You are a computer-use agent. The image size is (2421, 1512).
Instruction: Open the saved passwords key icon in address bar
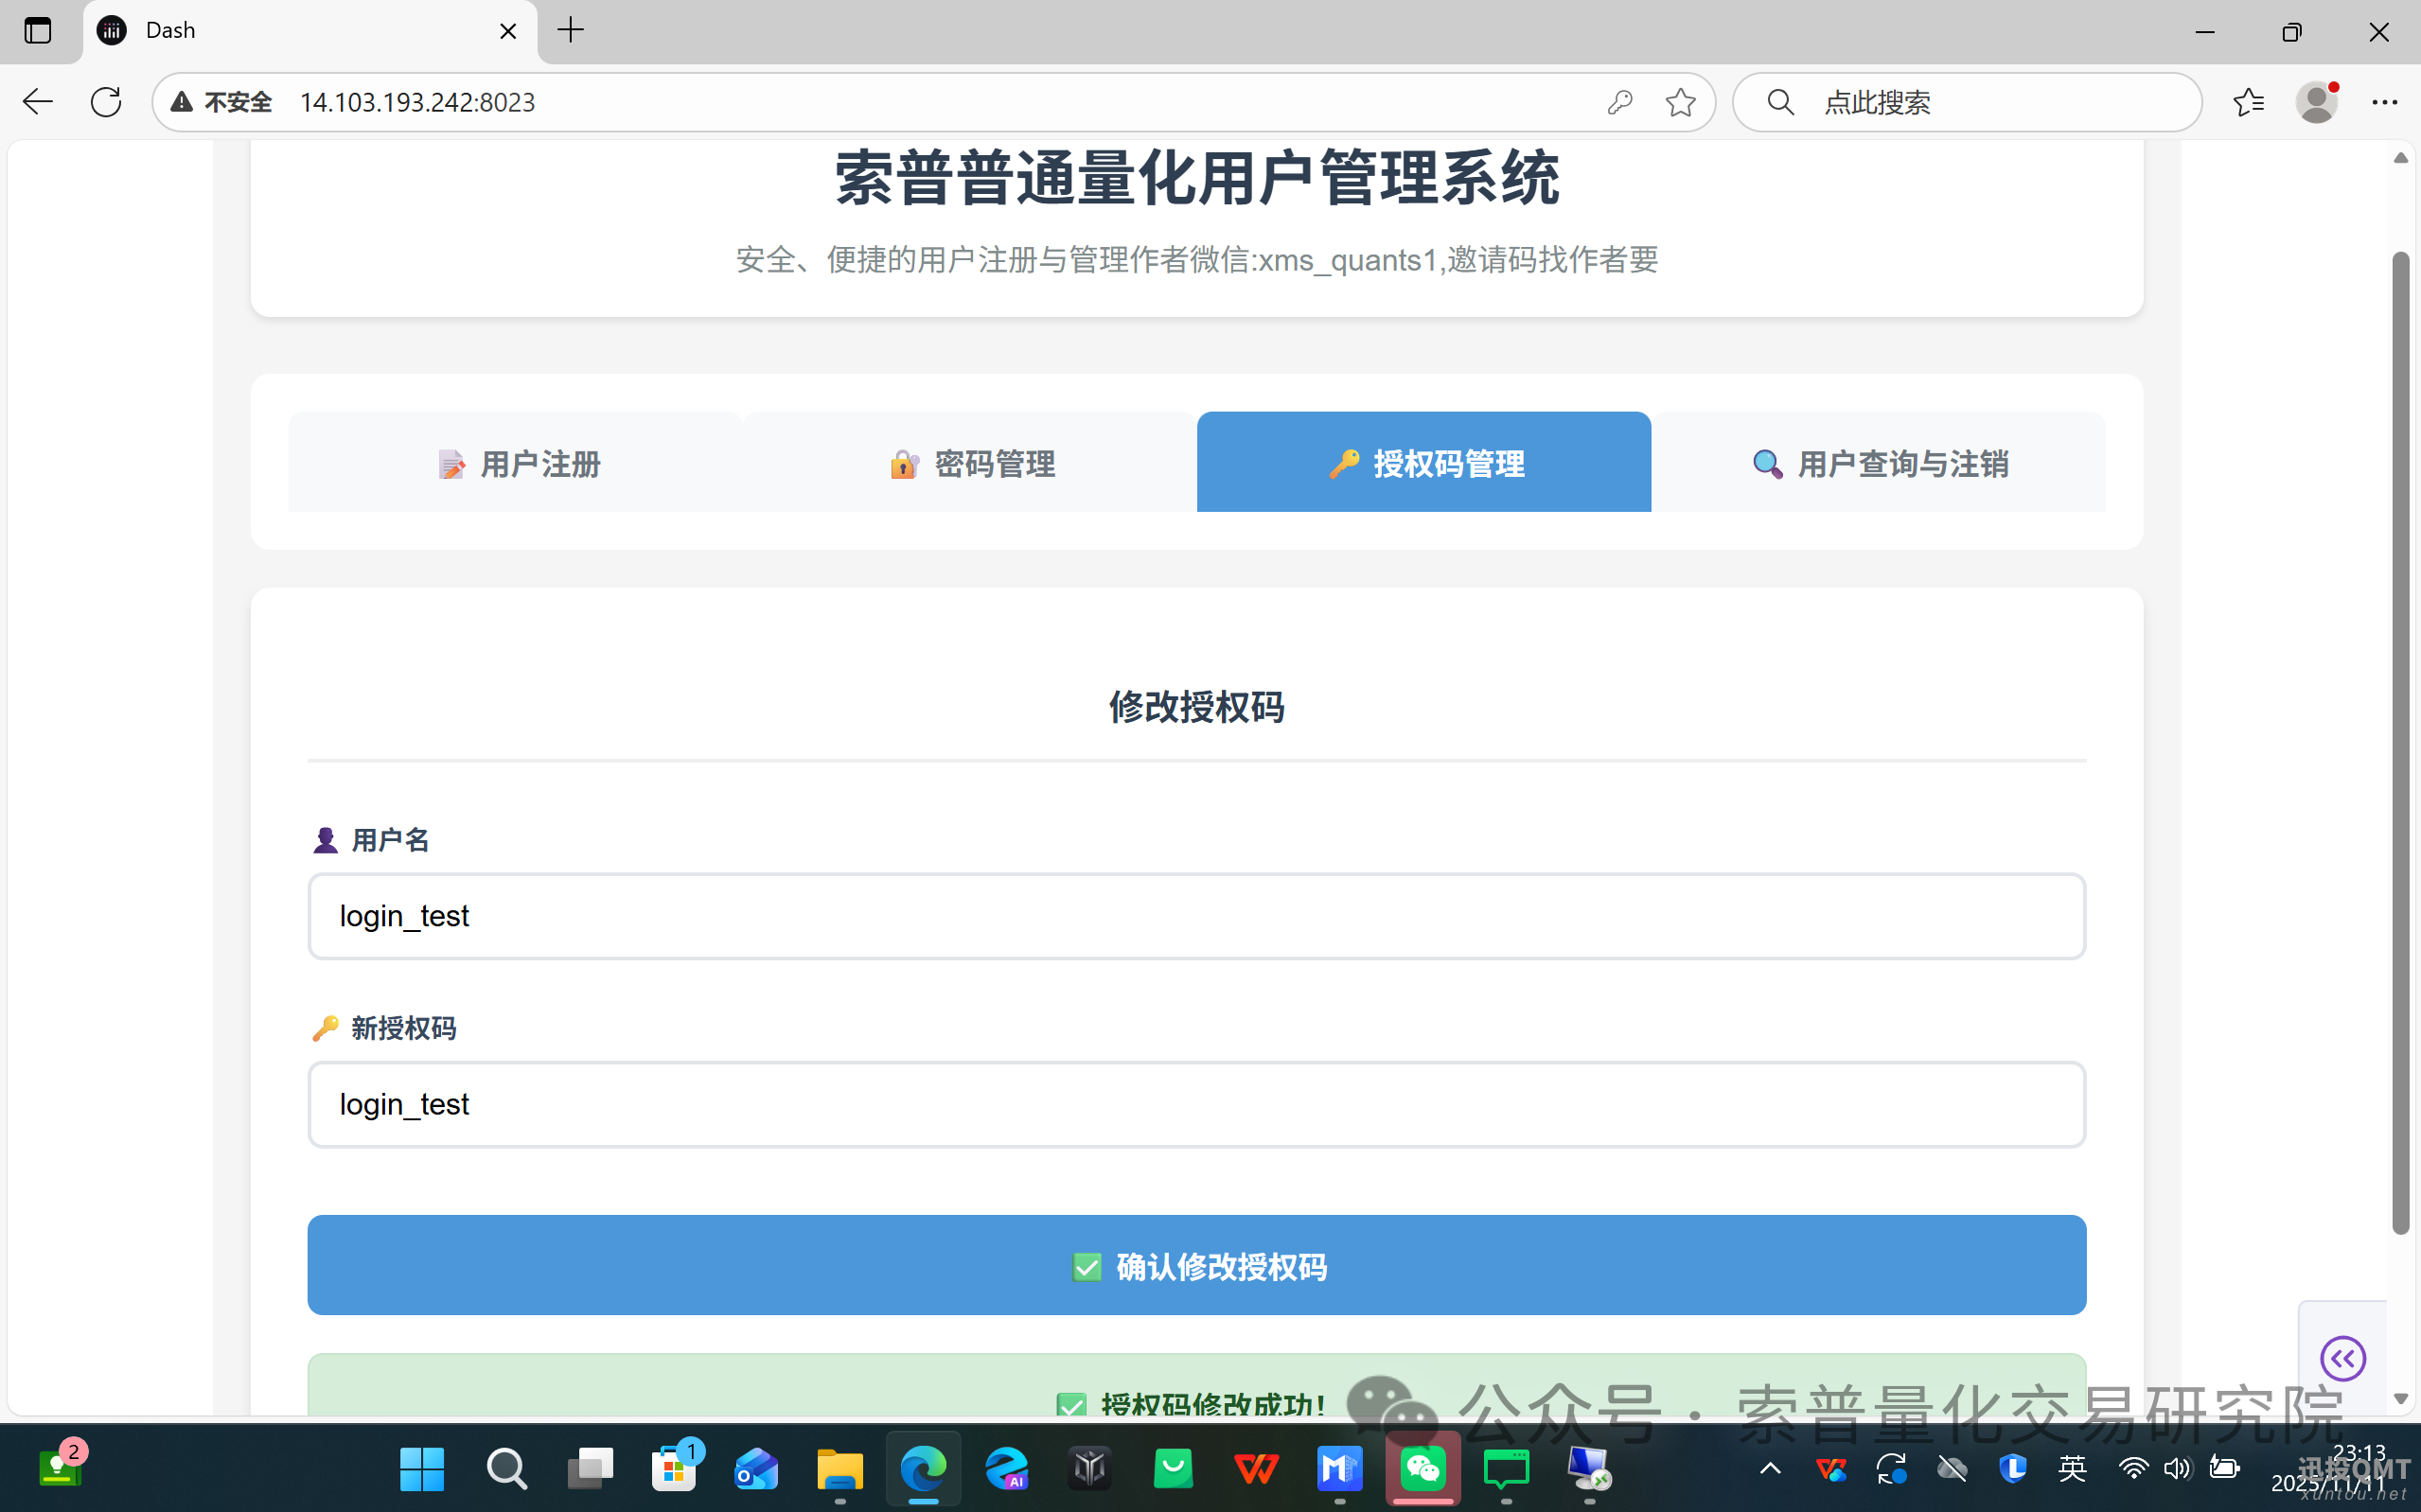1620,101
